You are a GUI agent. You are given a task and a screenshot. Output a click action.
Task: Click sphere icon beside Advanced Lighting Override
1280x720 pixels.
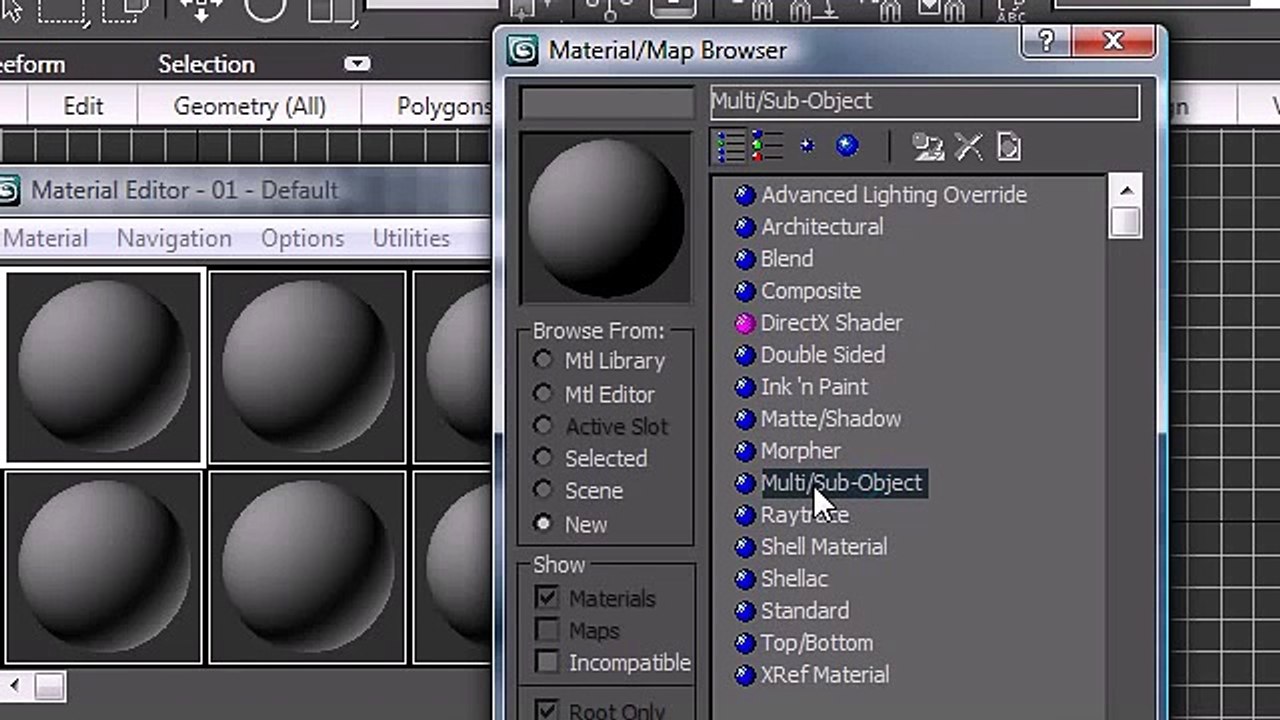pos(745,195)
